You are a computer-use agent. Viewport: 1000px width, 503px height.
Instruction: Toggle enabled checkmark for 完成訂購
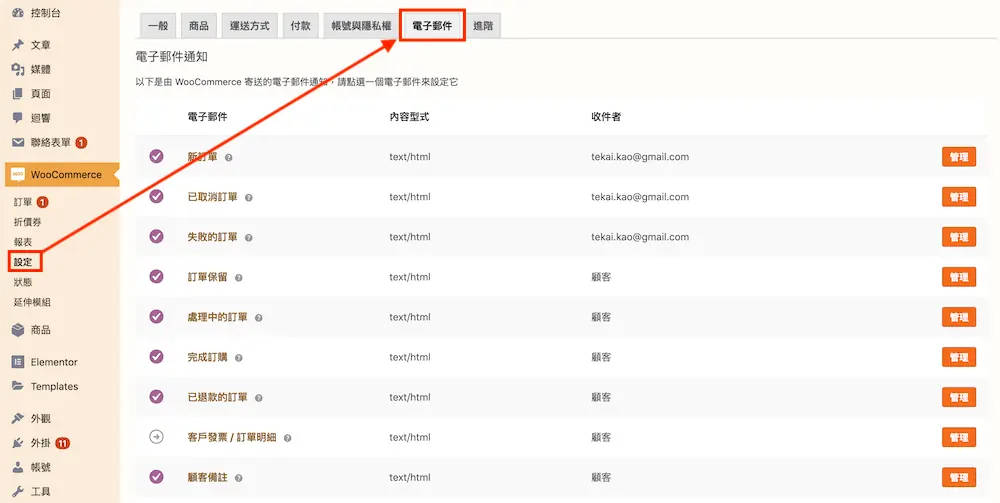(x=156, y=356)
